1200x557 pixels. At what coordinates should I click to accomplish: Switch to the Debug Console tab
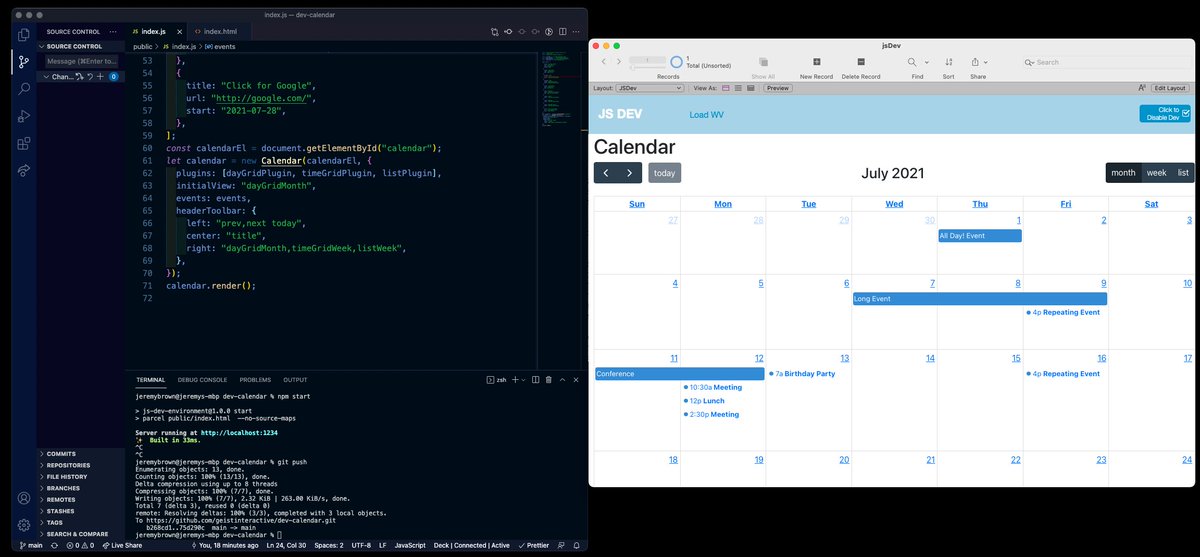(203, 380)
